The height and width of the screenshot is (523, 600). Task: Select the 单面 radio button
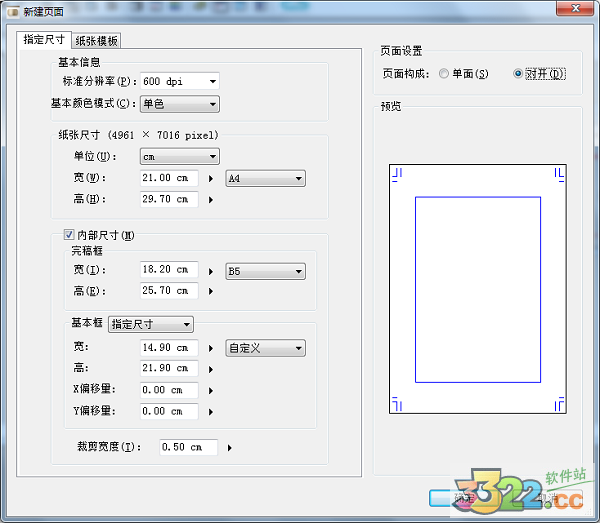pyautogui.click(x=443, y=73)
